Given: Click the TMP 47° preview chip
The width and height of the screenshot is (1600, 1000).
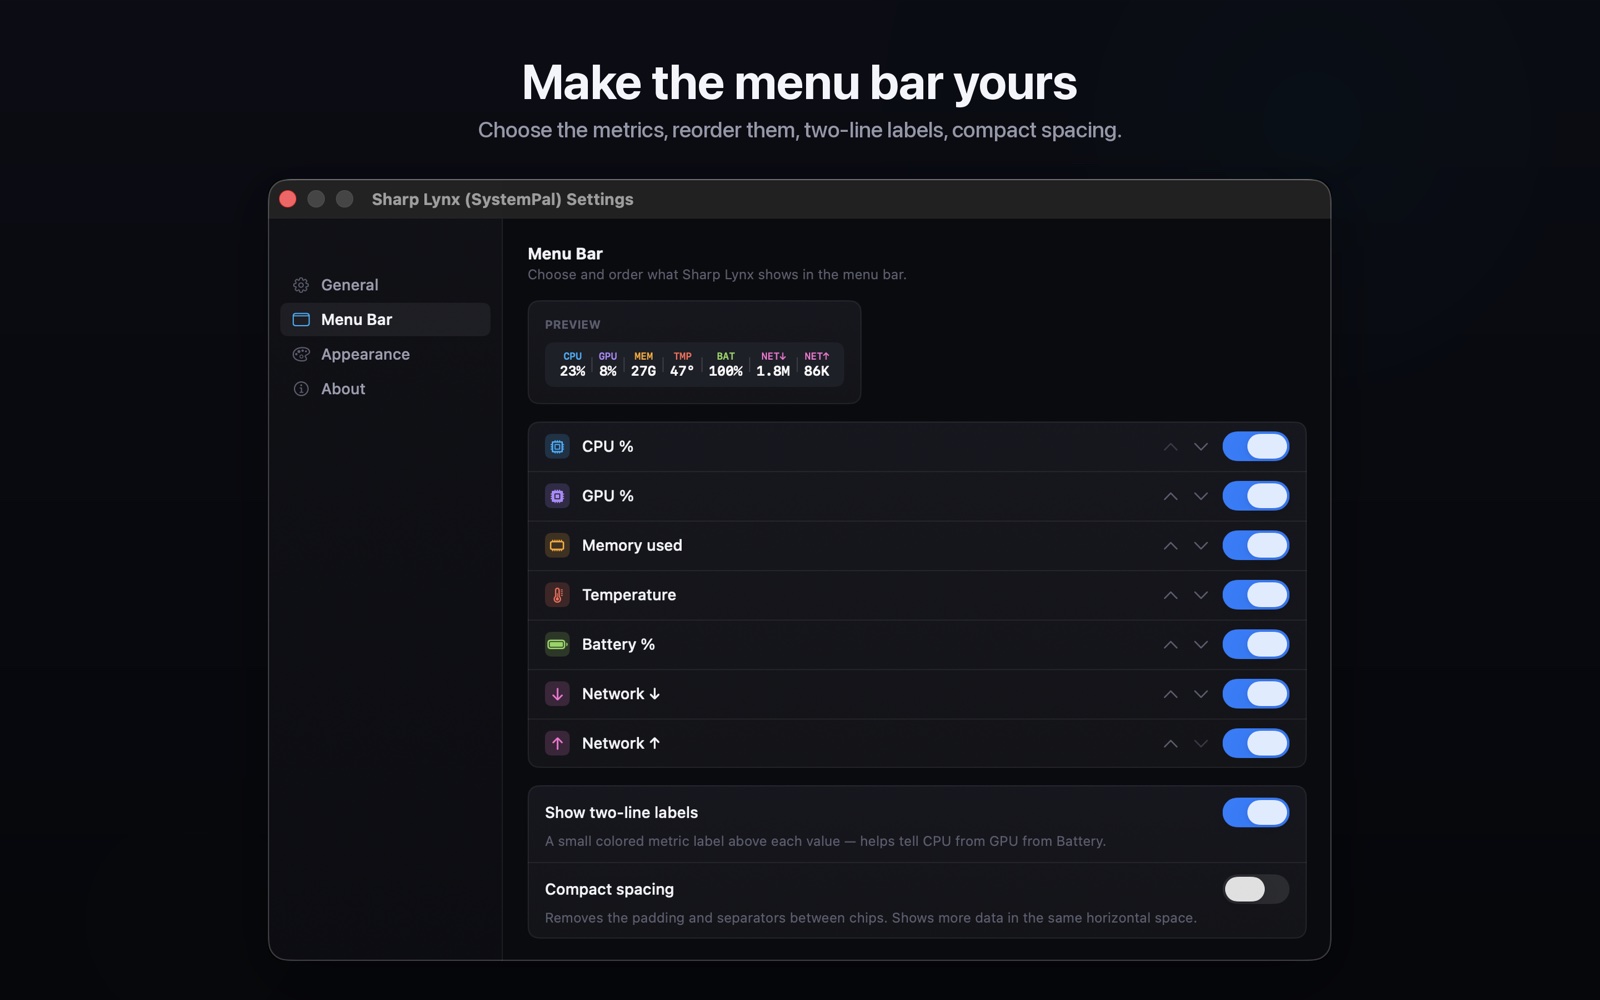Looking at the screenshot, I should coord(682,364).
